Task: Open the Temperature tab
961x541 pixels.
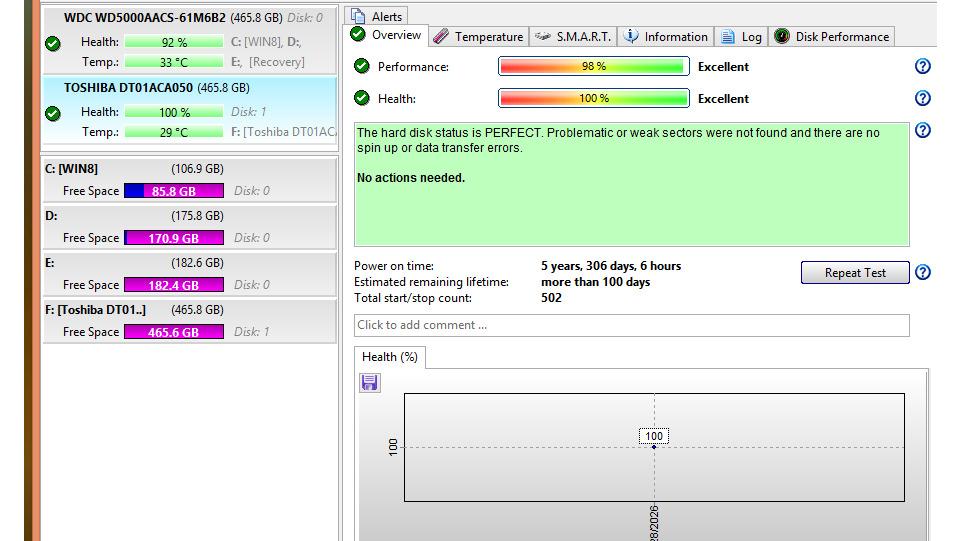Action: [x=478, y=37]
